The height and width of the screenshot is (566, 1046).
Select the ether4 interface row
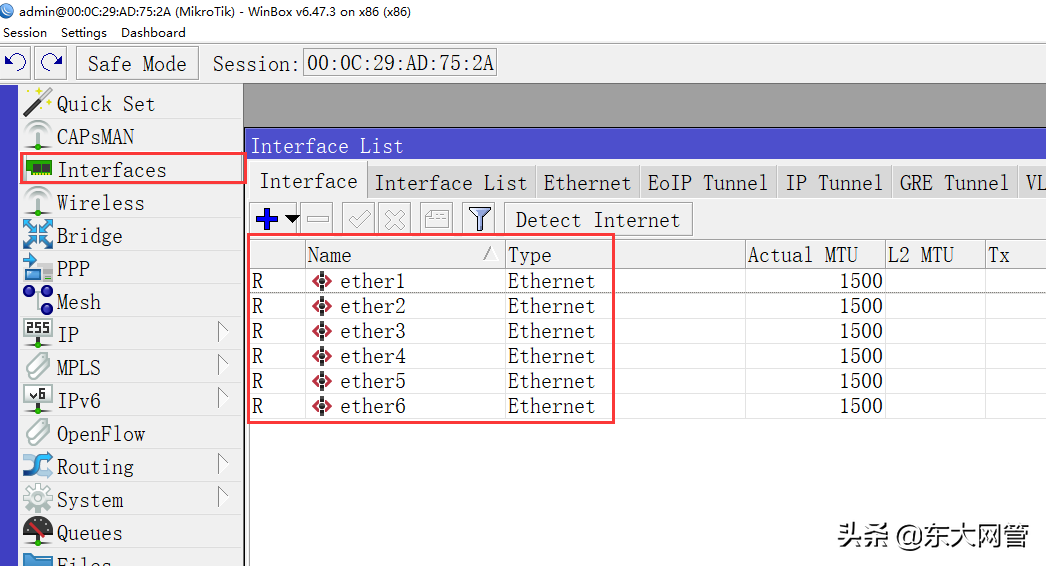point(647,356)
